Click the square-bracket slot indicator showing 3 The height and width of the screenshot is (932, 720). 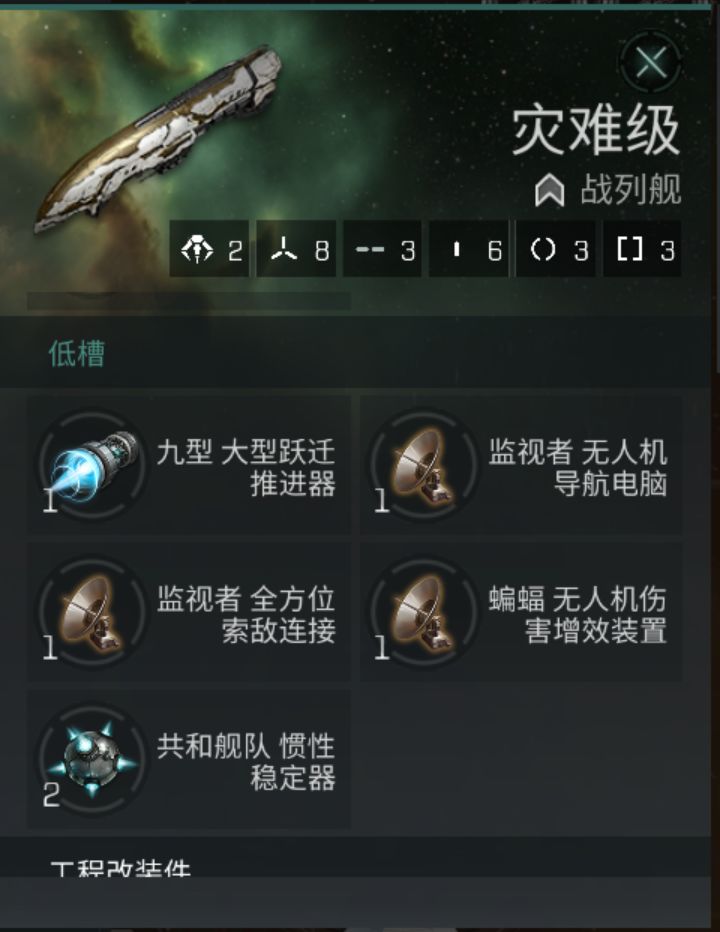[642, 249]
